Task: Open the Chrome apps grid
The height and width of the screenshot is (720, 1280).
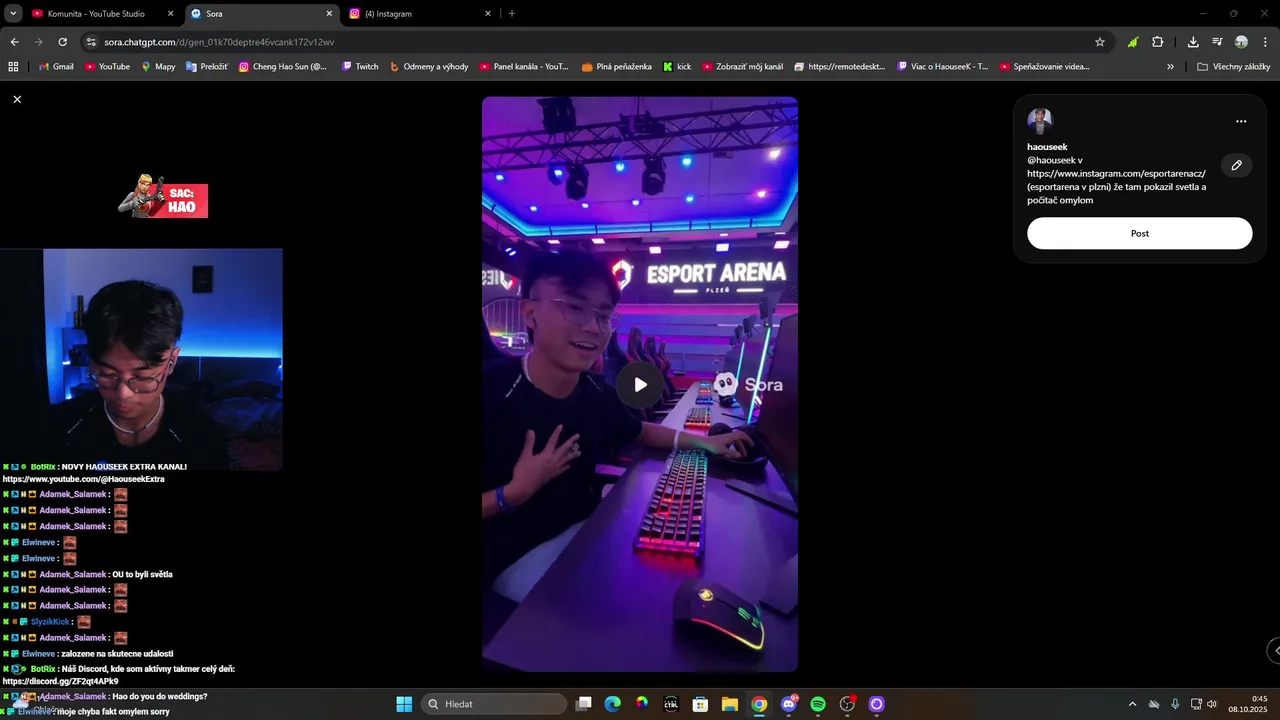Action: 13,67
